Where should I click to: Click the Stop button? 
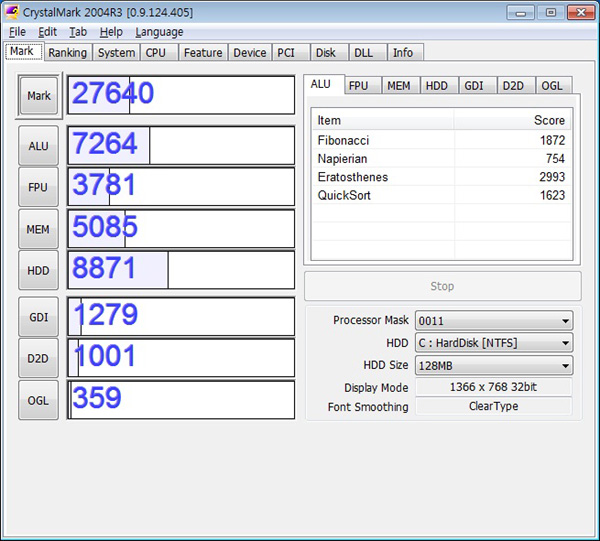[443, 286]
